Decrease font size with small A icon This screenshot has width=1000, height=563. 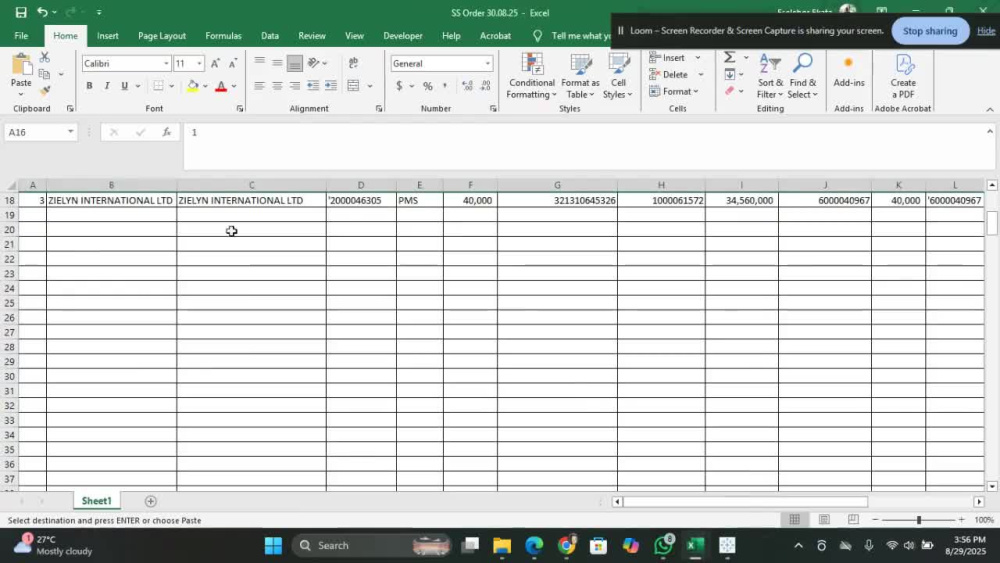point(233,63)
